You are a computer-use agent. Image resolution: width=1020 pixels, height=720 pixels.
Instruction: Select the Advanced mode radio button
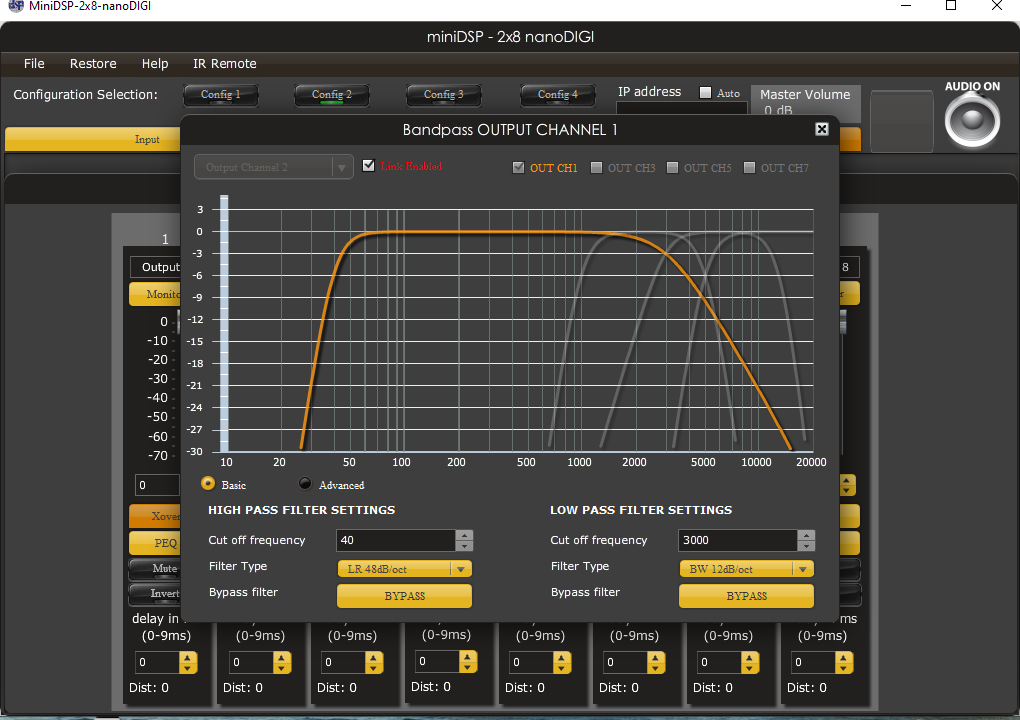point(304,483)
